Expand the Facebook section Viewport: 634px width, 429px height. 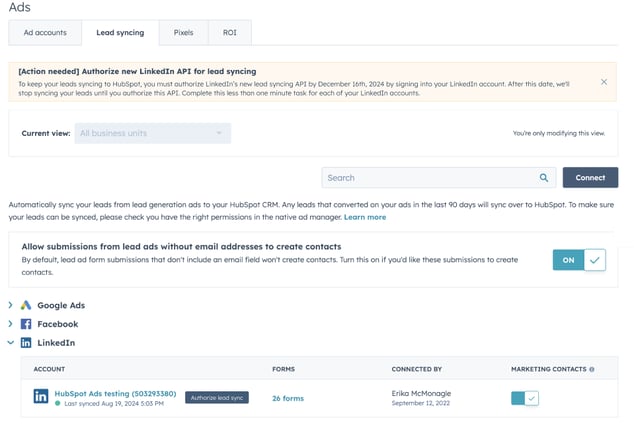11,324
